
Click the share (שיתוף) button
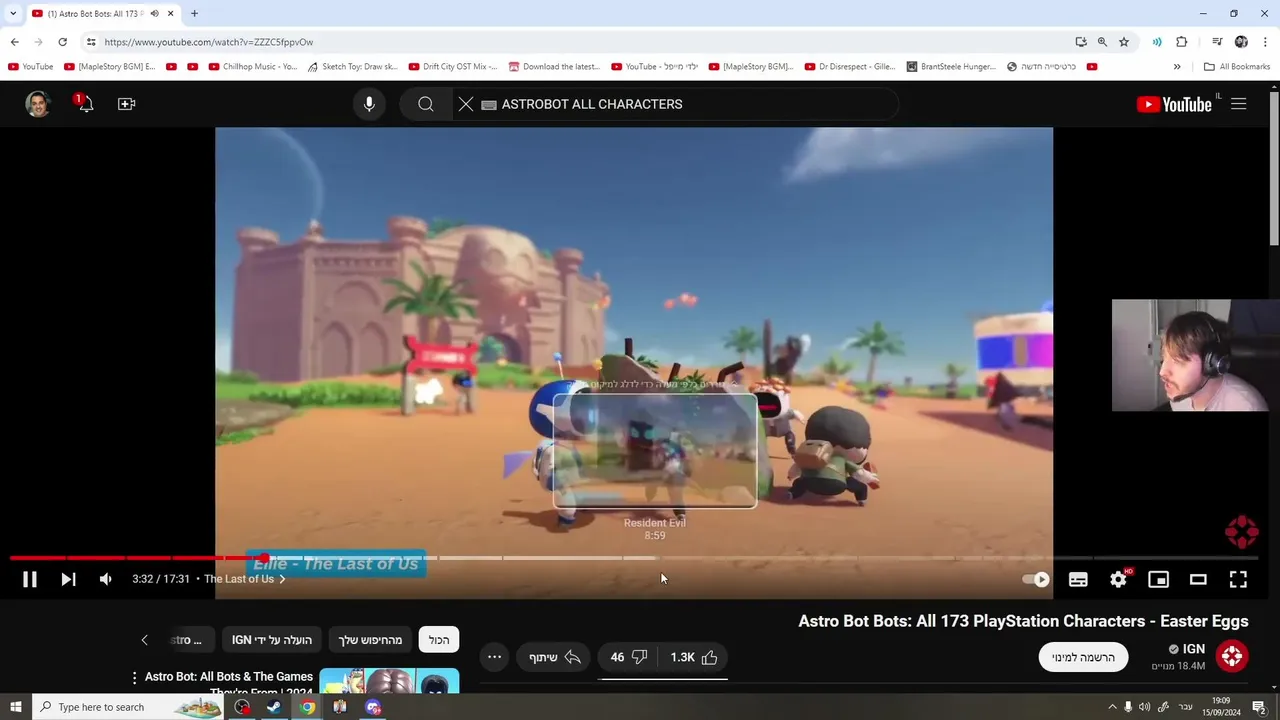[x=554, y=657]
